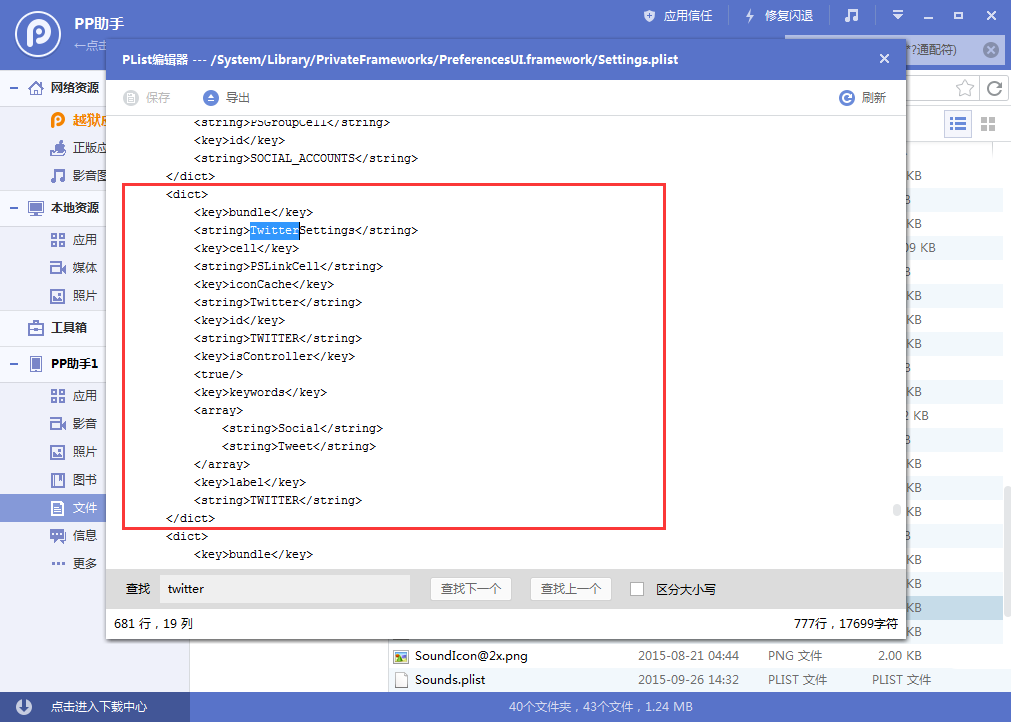The width and height of the screenshot is (1011, 722).
Task: Click the SOCIAL_ACCOUNTS string line
Action: click(x=306, y=158)
